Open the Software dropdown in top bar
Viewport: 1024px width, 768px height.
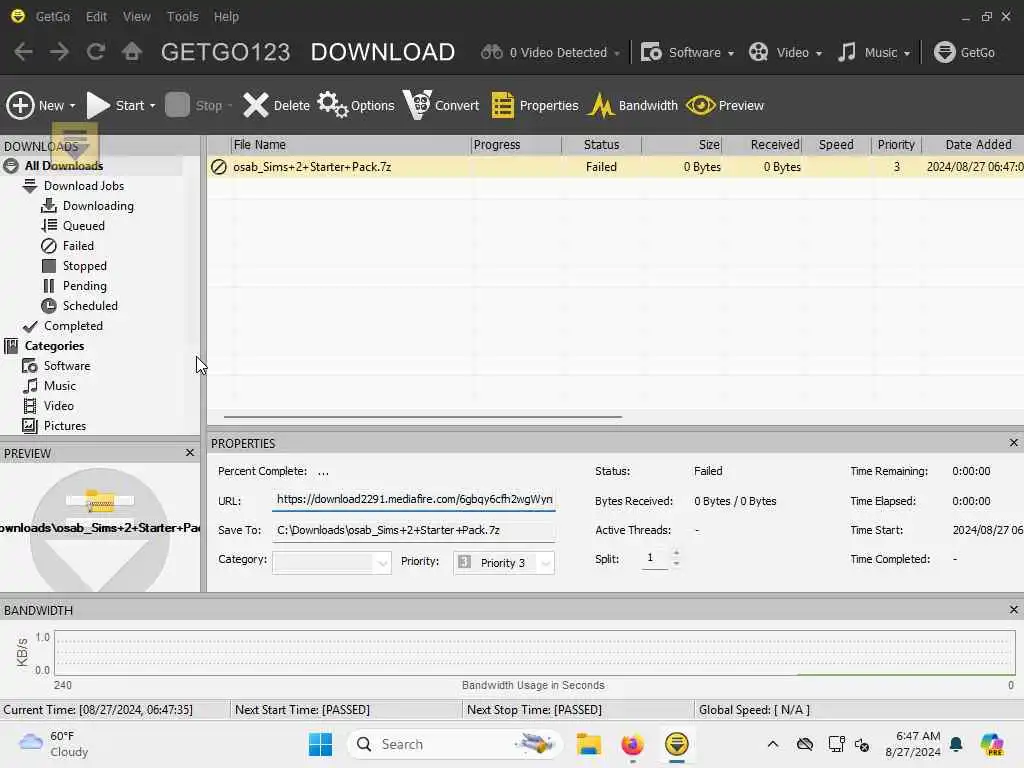731,54
